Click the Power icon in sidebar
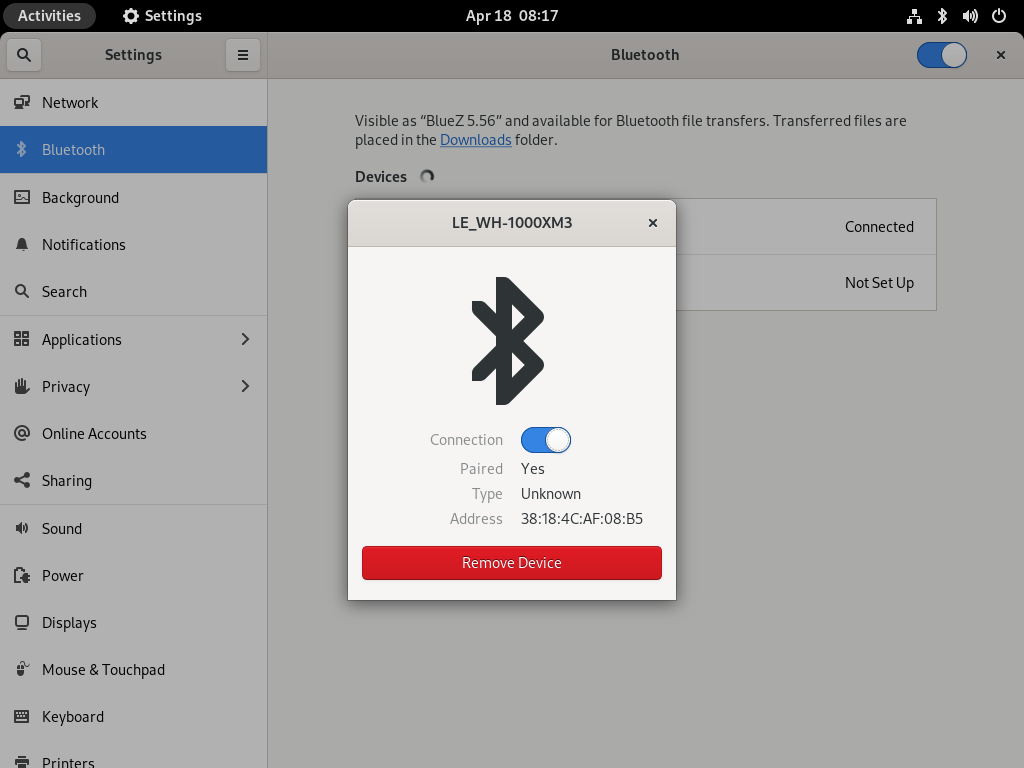The image size is (1024, 768). click(22, 575)
